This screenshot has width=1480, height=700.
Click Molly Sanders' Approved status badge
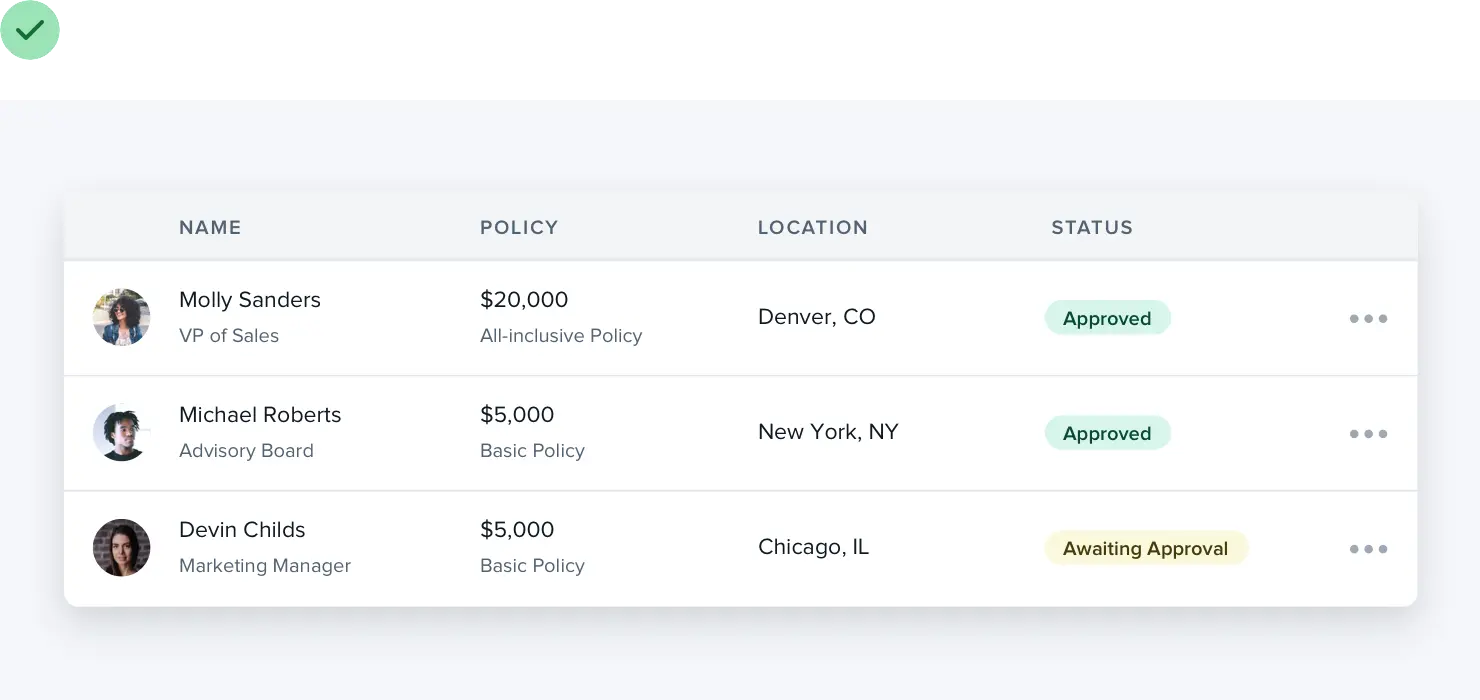1107,318
